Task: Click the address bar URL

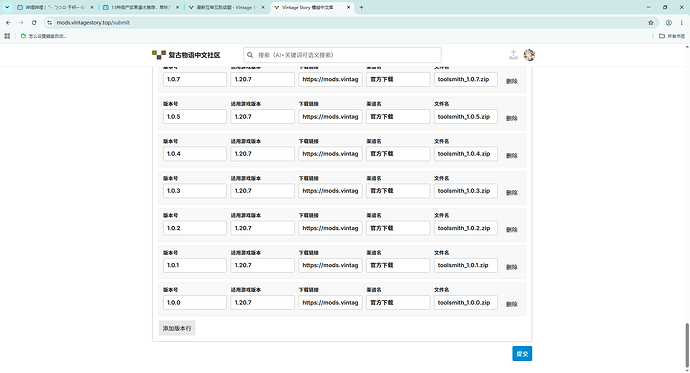Action: (93, 22)
